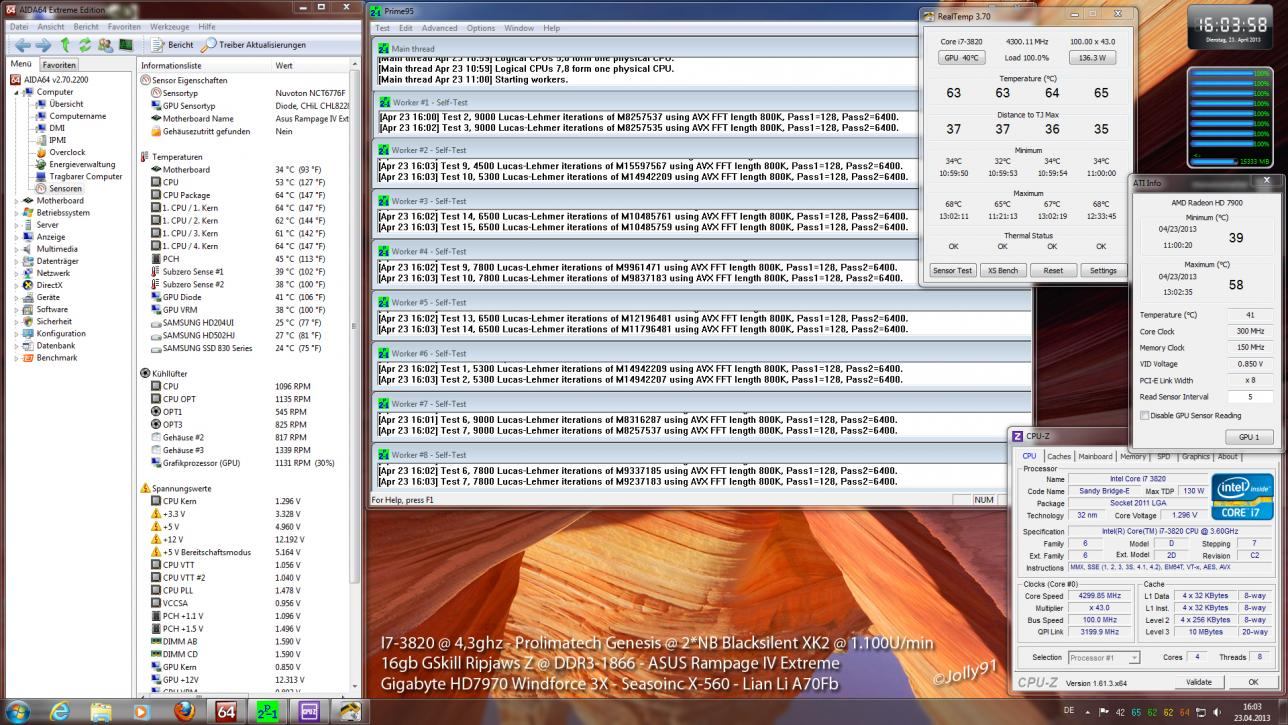
Task: Expand the Betriebssystem tree node
Action: tap(16, 212)
